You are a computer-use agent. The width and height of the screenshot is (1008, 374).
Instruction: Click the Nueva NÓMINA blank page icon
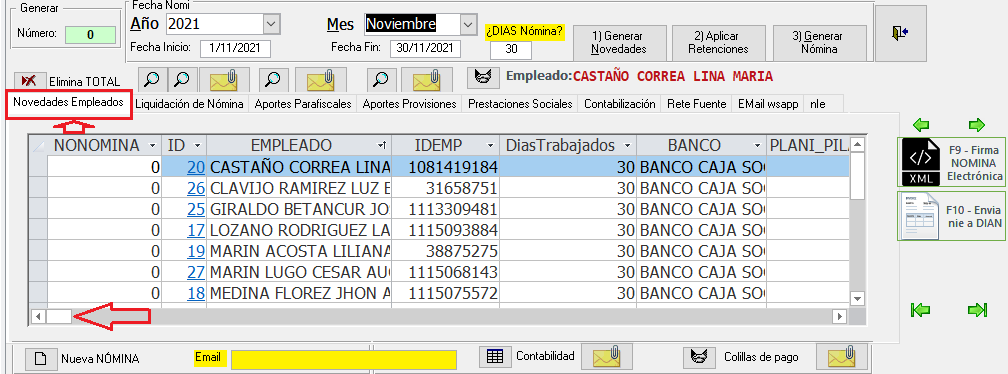point(40,359)
